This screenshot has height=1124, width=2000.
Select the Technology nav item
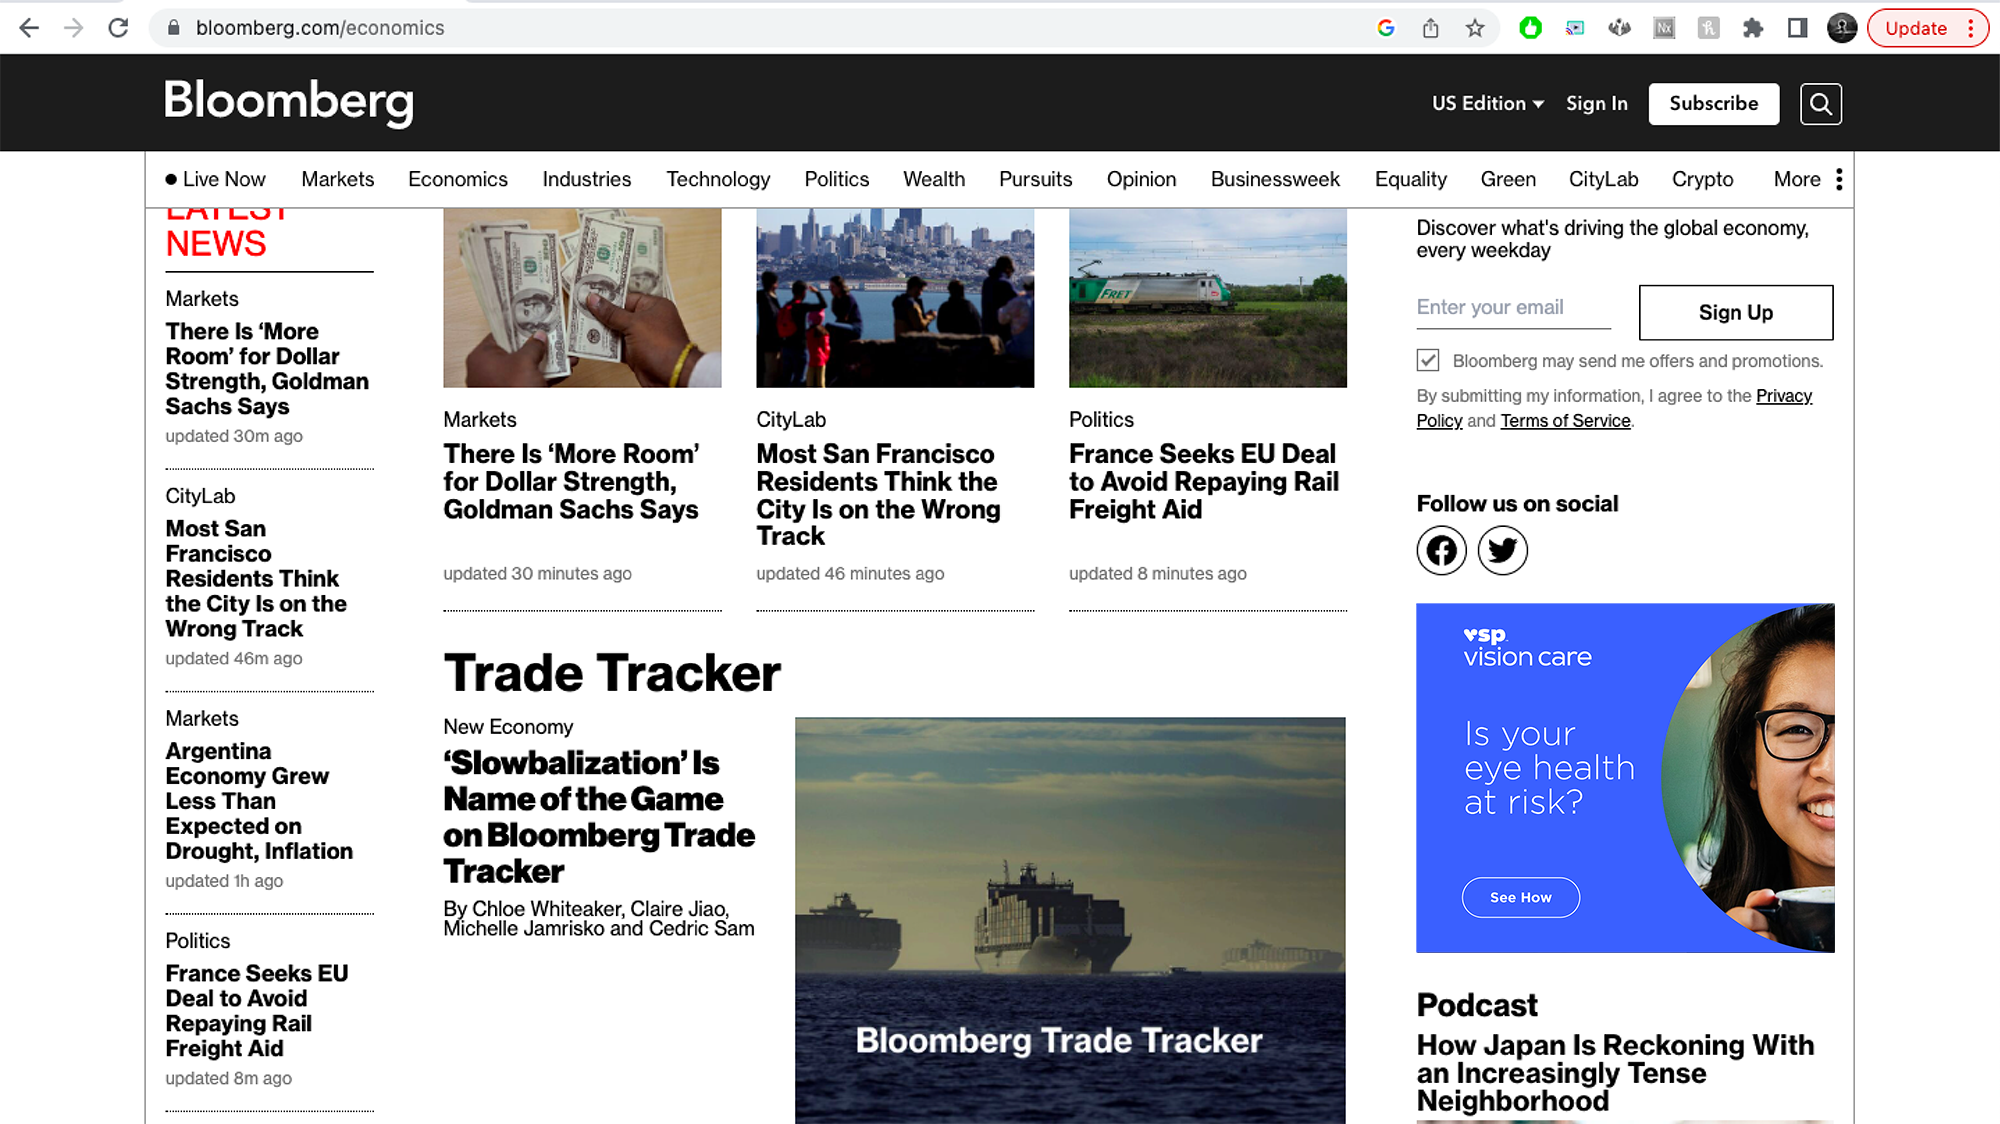(x=718, y=180)
